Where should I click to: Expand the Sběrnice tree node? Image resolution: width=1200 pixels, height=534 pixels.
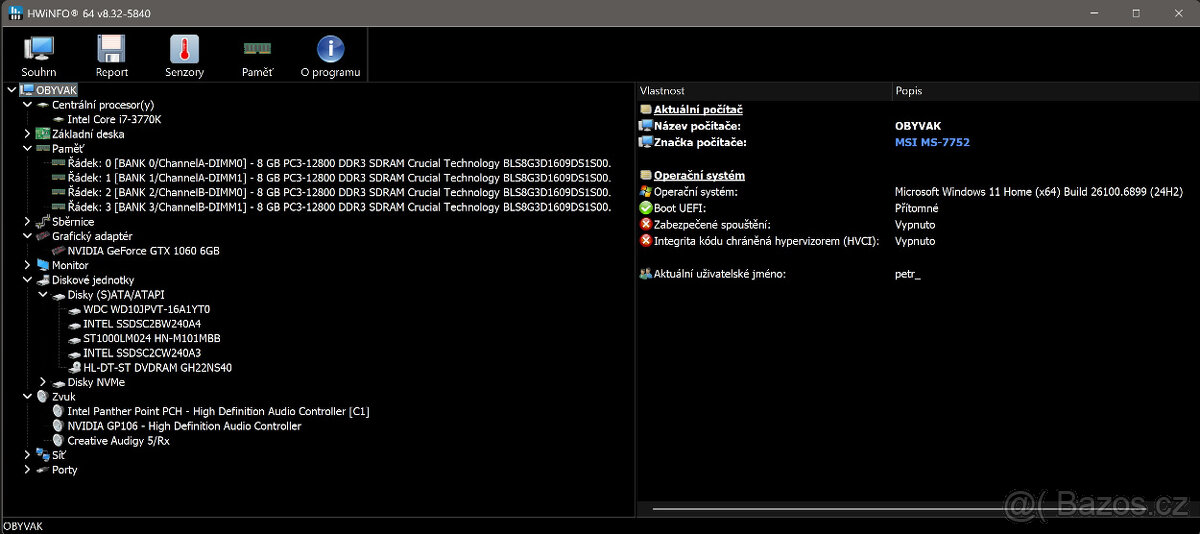[x=27, y=221]
